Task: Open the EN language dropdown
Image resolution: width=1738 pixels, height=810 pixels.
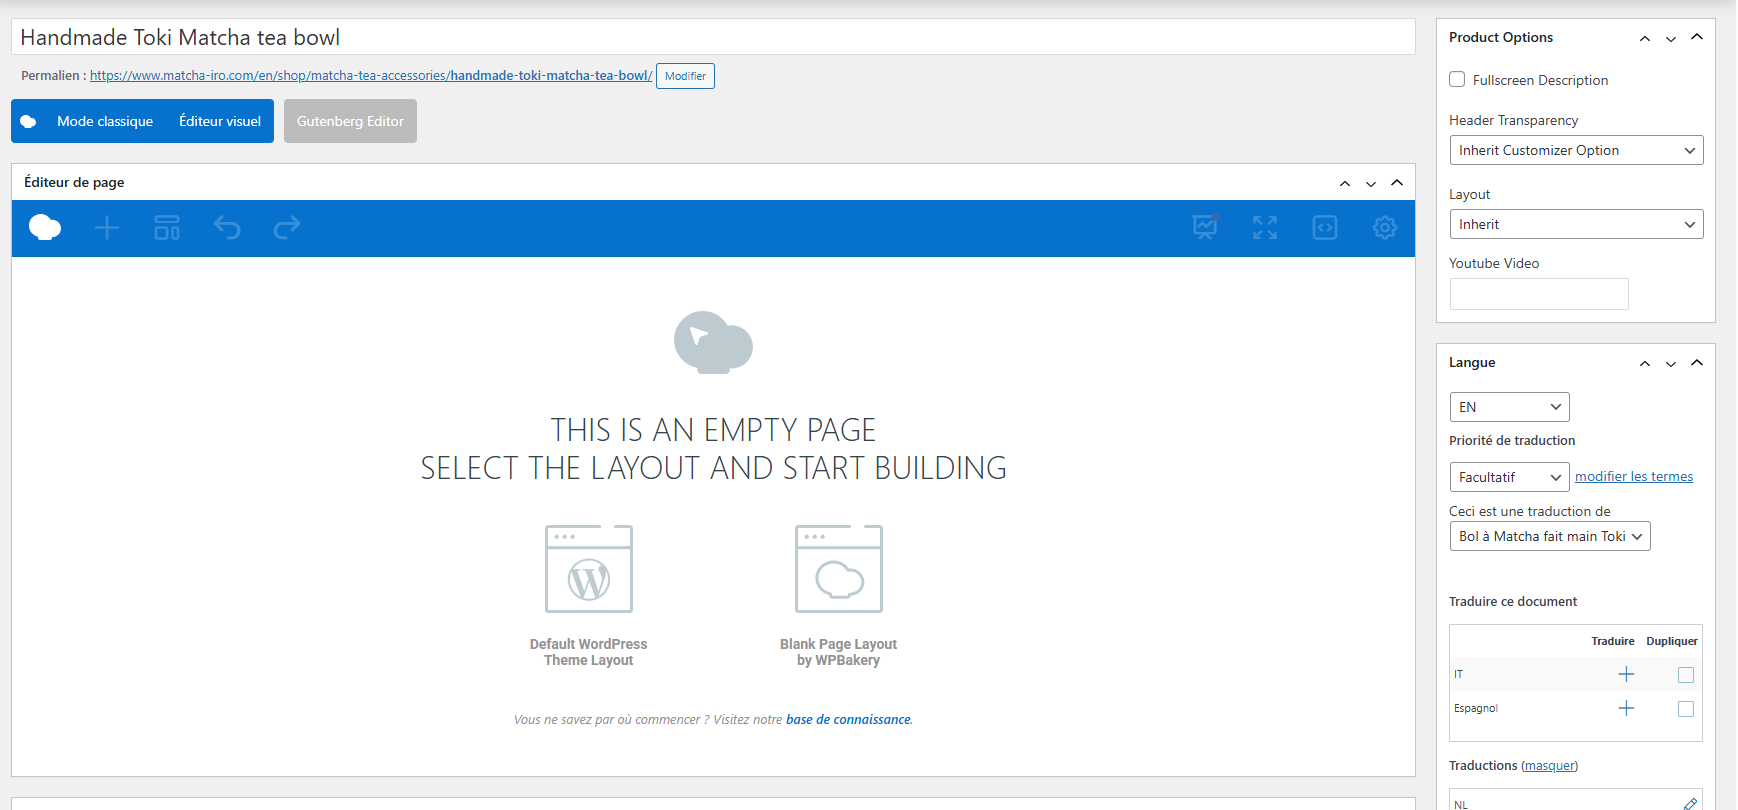Action: click(1509, 407)
